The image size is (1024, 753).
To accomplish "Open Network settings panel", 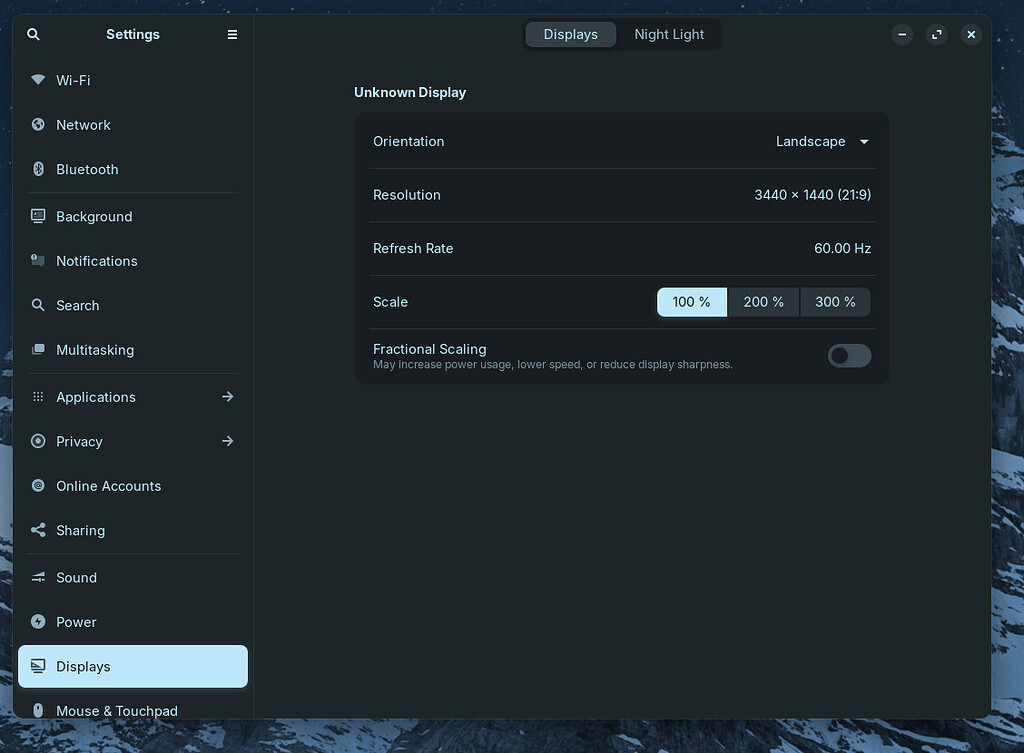I will pyautogui.click(x=133, y=125).
